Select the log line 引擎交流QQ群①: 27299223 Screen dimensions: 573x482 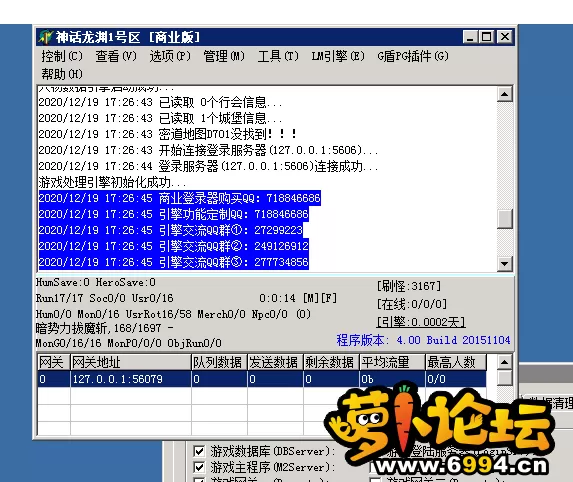pos(171,230)
